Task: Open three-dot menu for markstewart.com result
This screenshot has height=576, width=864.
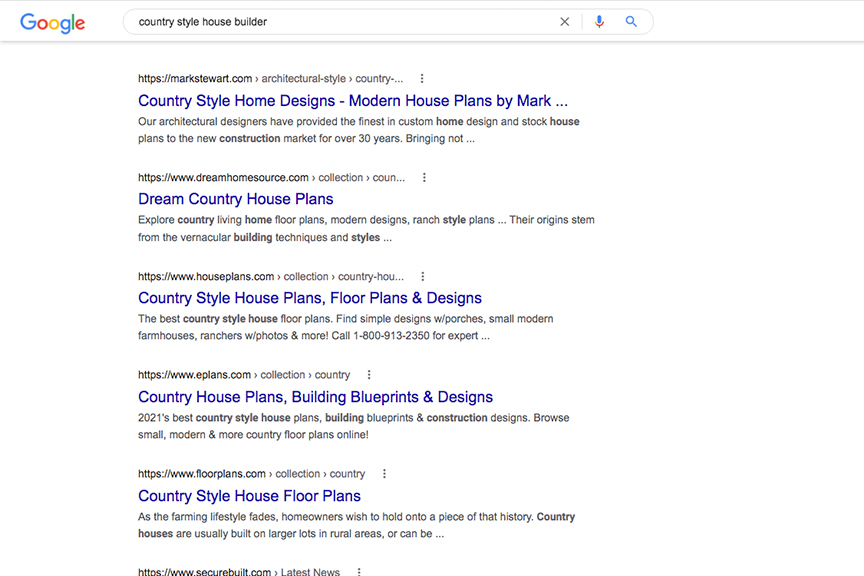Action: 422,79
